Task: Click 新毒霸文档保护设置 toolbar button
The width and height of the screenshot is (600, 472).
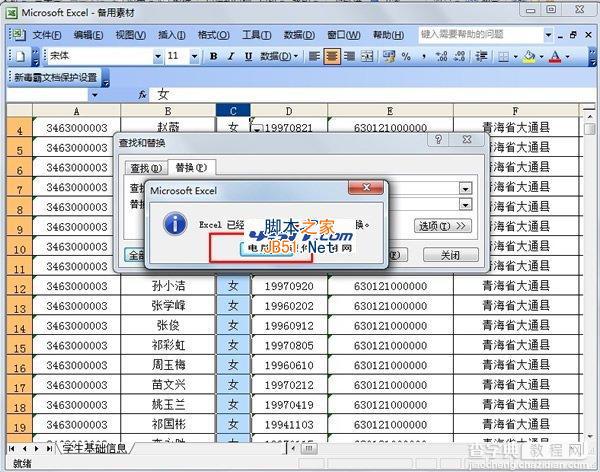Action: [x=56, y=78]
